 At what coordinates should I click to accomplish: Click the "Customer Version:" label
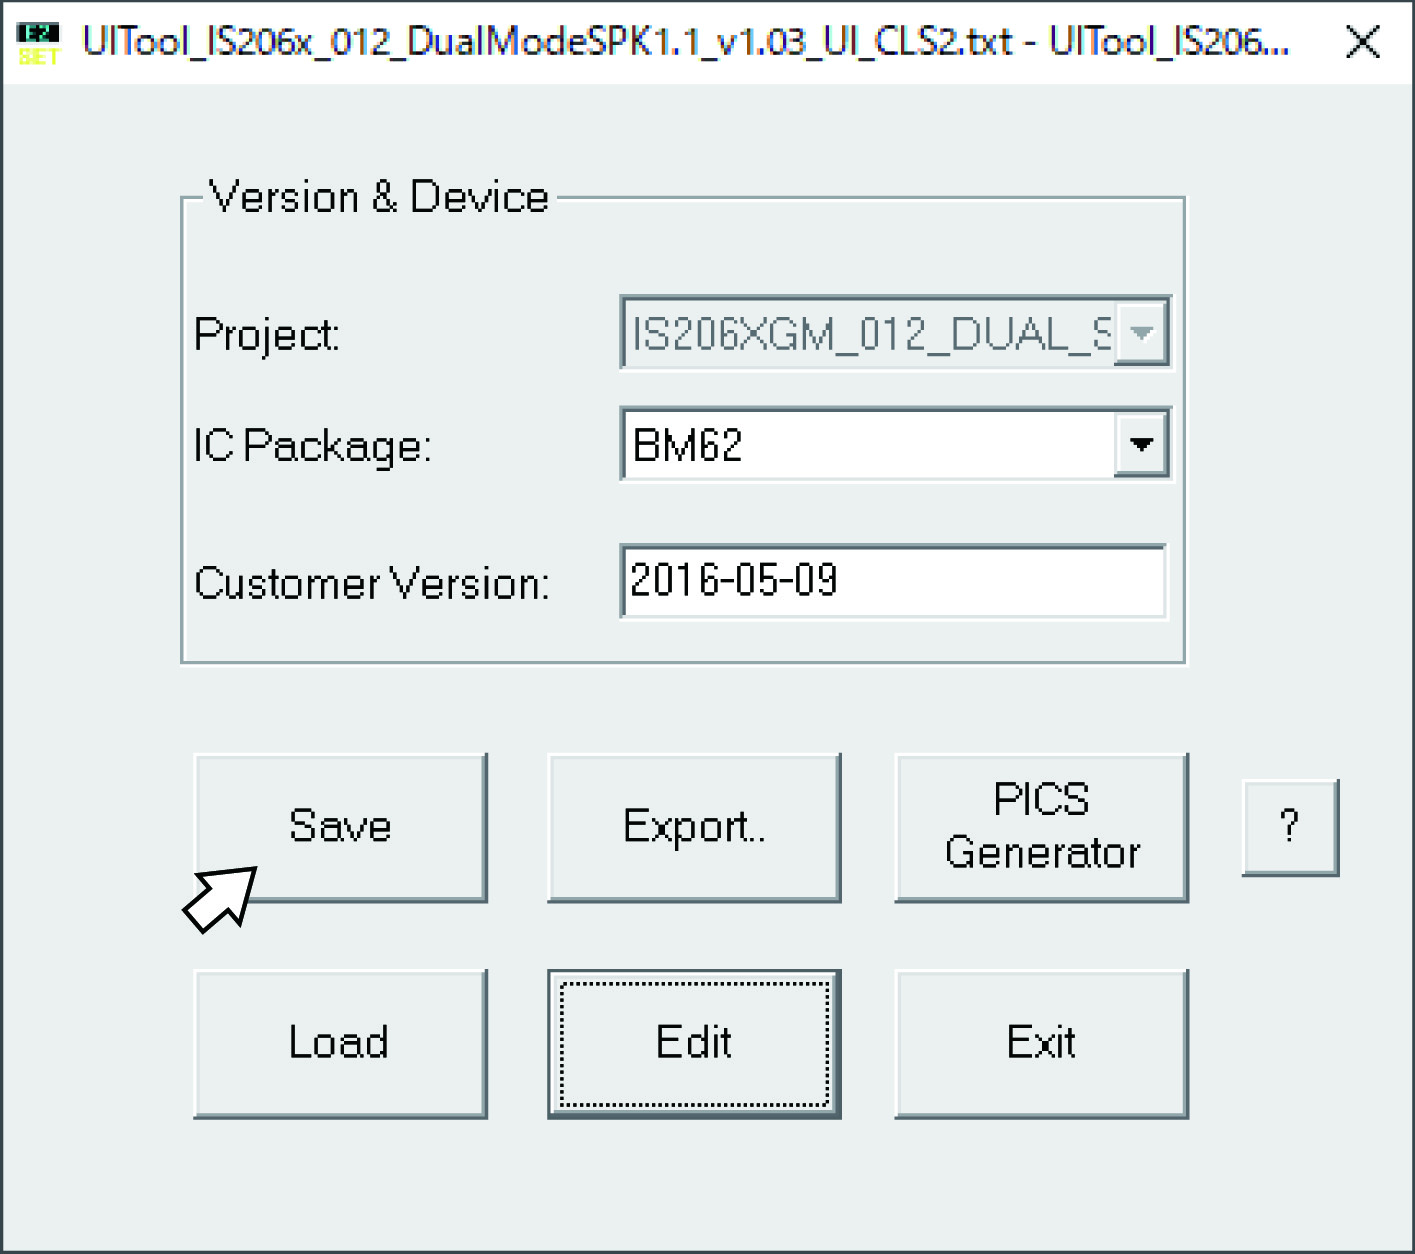coord(371,583)
